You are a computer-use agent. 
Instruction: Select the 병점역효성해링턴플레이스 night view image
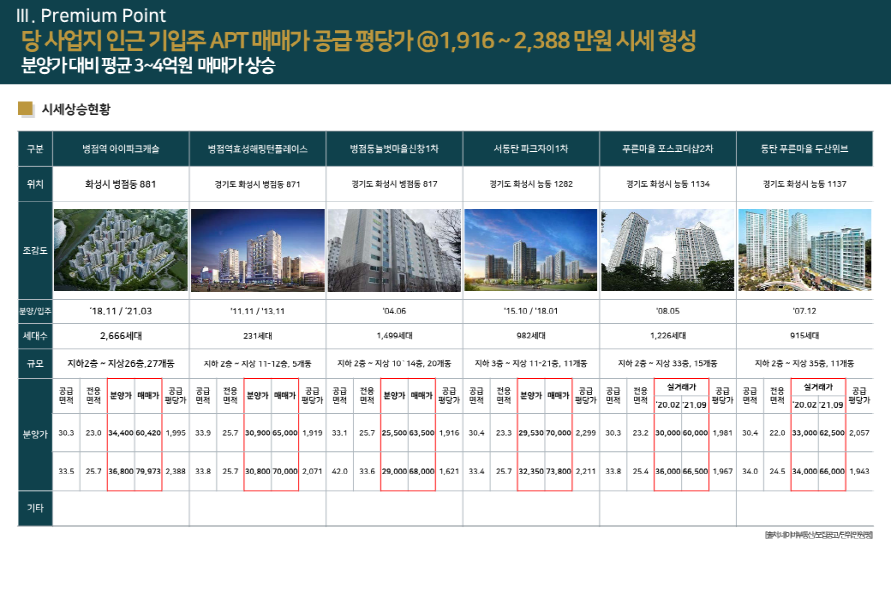tap(257, 249)
